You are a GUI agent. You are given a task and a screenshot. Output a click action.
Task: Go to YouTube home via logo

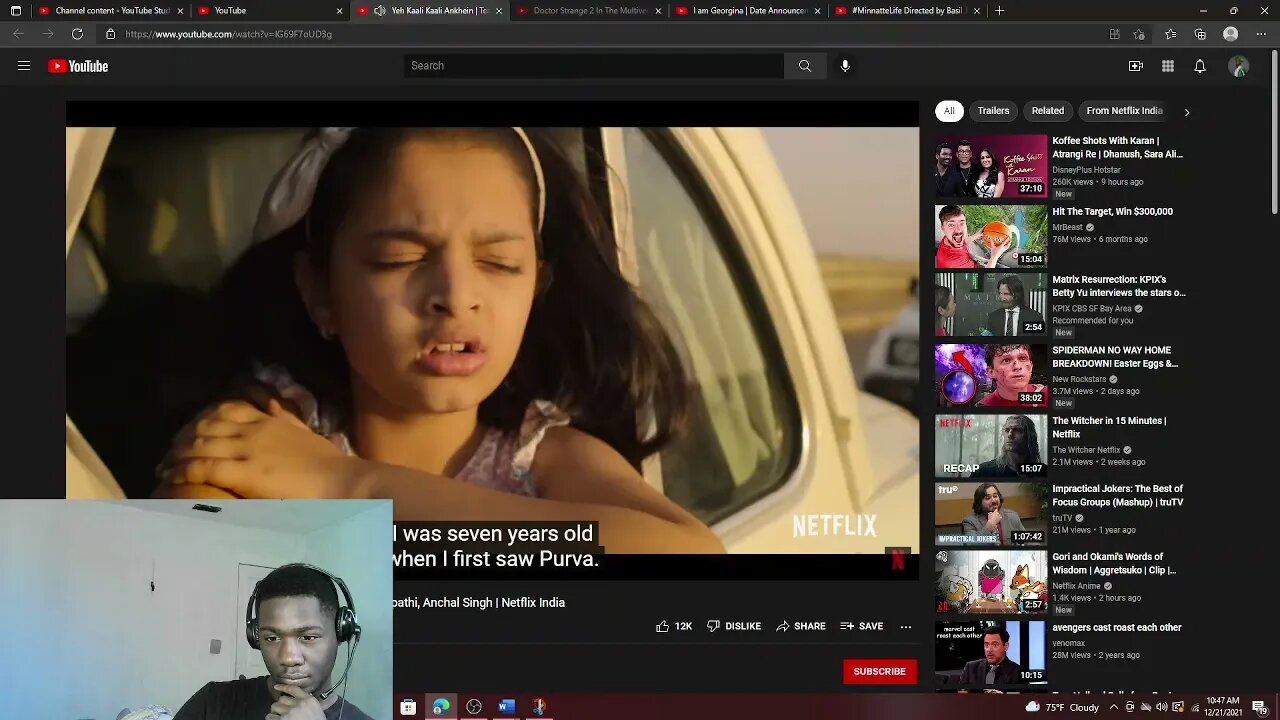point(78,66)
